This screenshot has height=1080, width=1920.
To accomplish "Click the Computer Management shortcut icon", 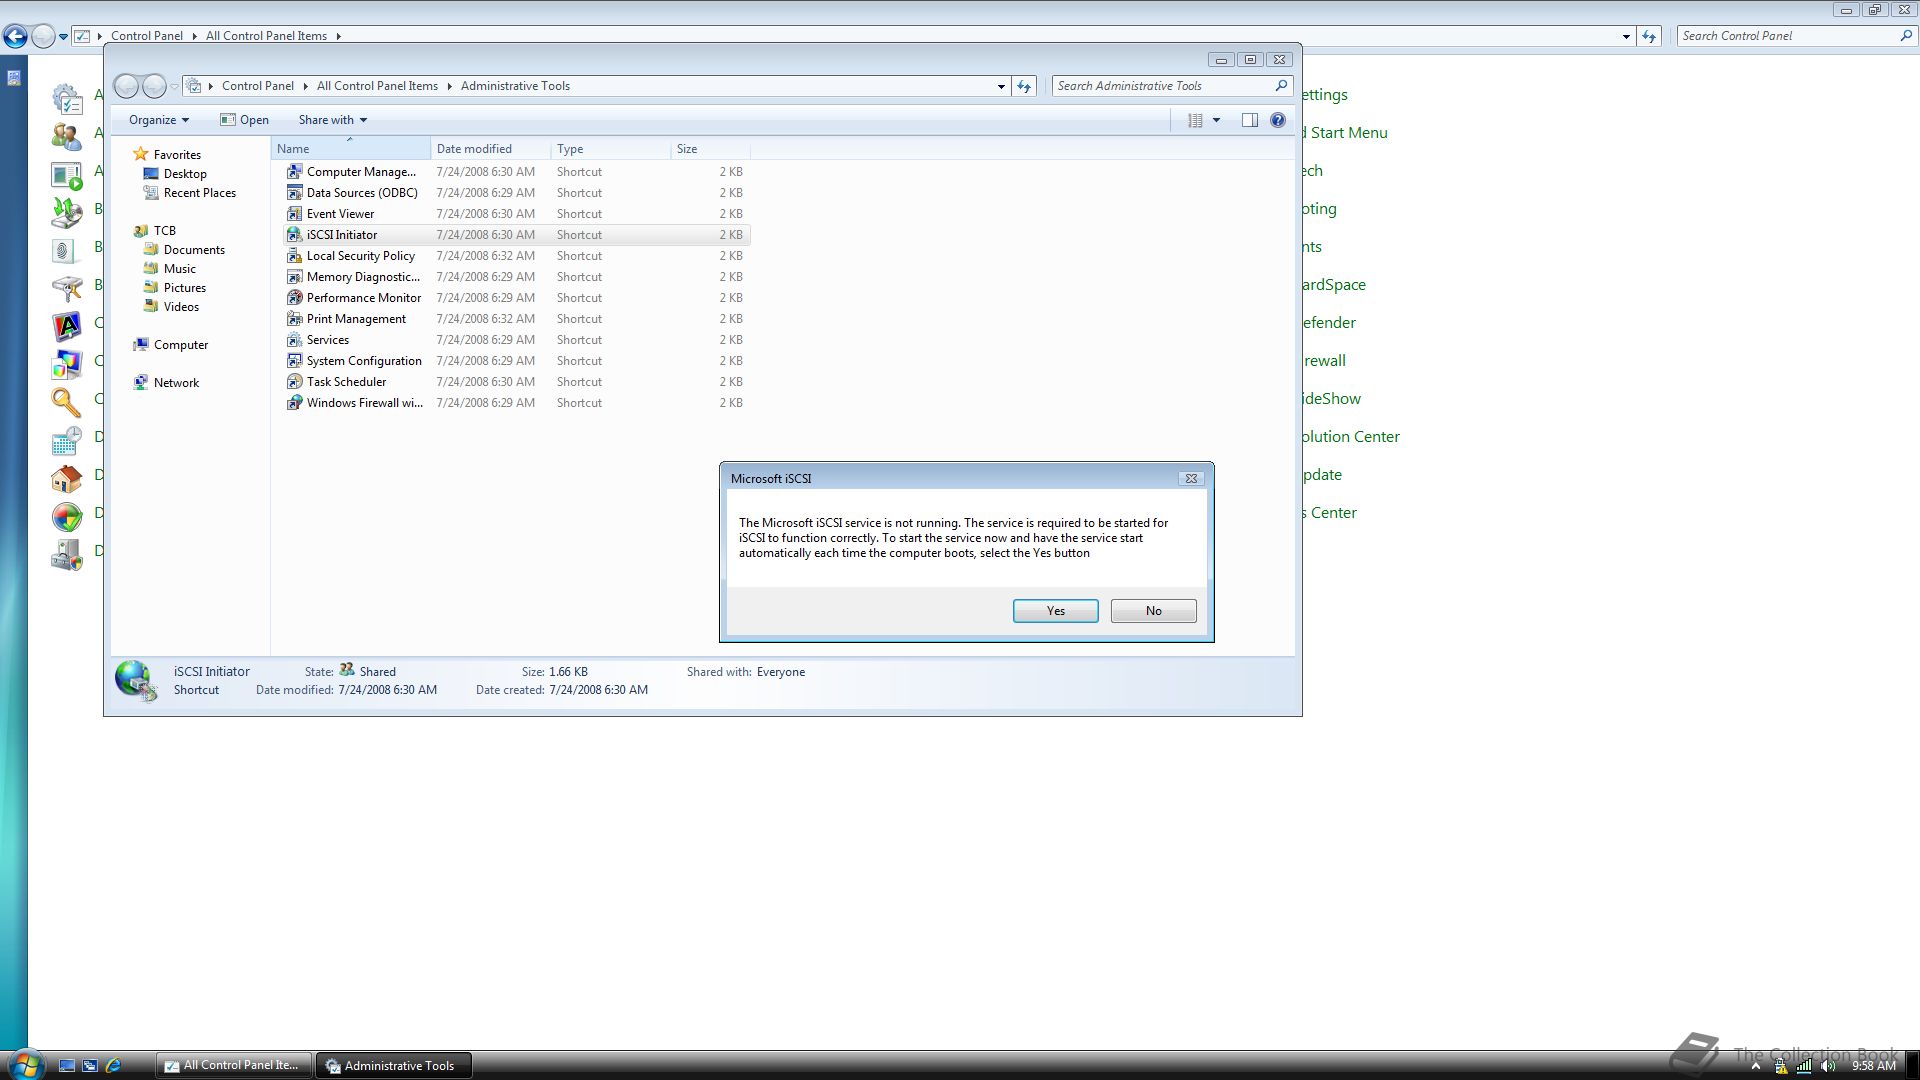I will 294,172.
